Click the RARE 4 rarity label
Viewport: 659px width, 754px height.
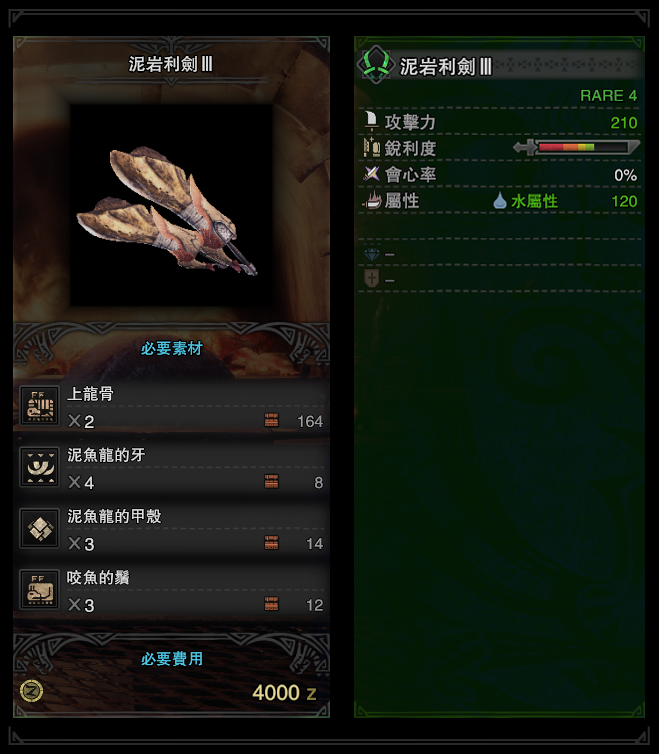(x=608, y=96)
